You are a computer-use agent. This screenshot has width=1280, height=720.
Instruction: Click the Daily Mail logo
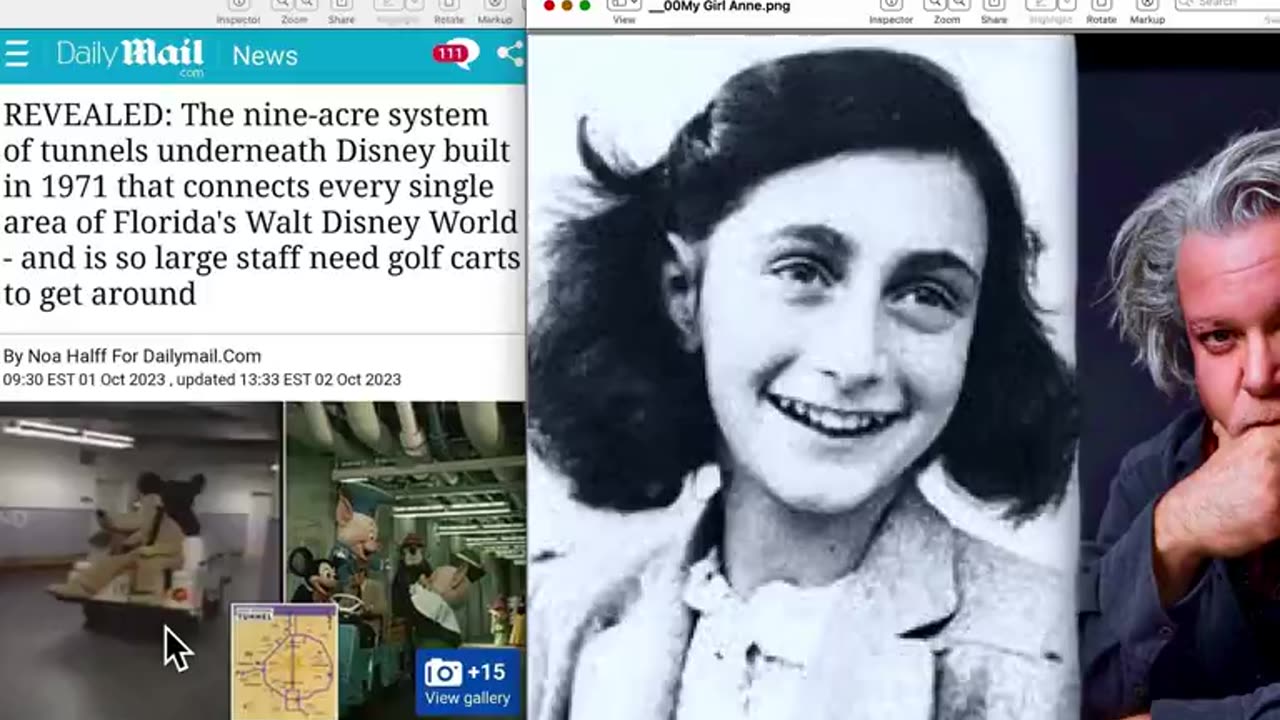pos(130,56)
